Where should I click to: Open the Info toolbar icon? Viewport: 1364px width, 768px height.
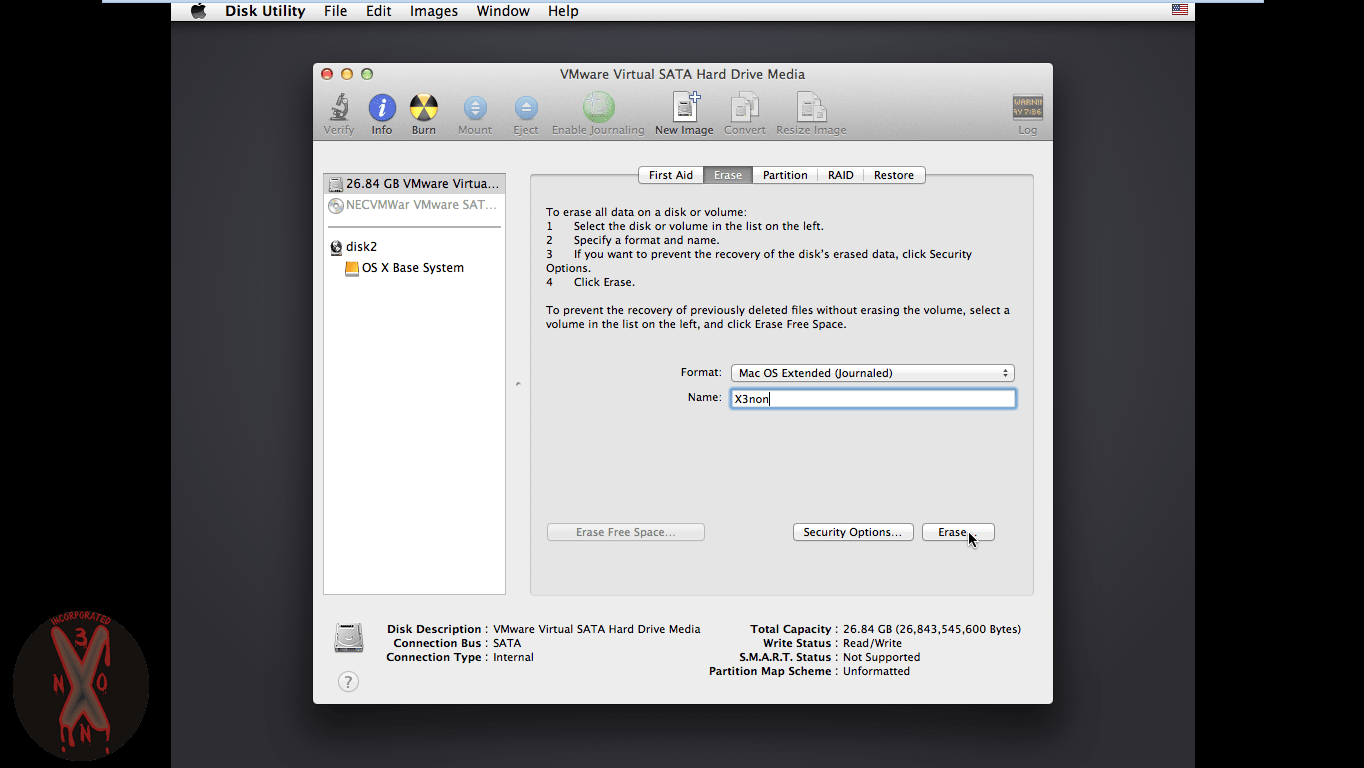pos(382,108)
